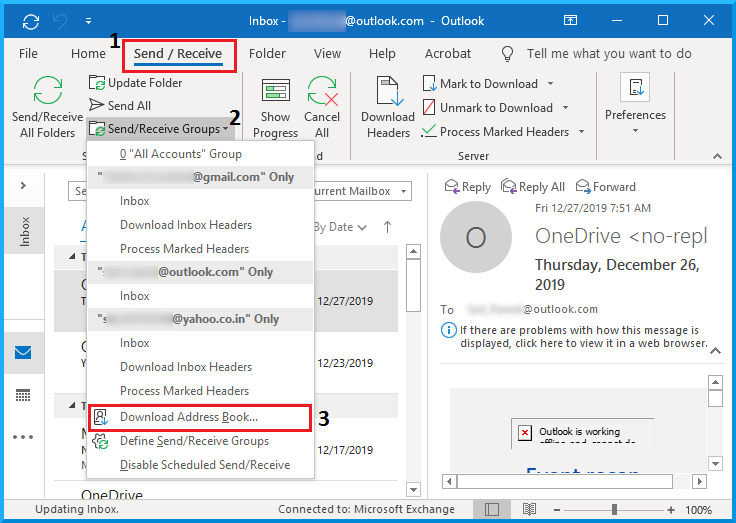
Task: Open Customize Quick Access Toolbar arrow
Action: pos(88,21)
